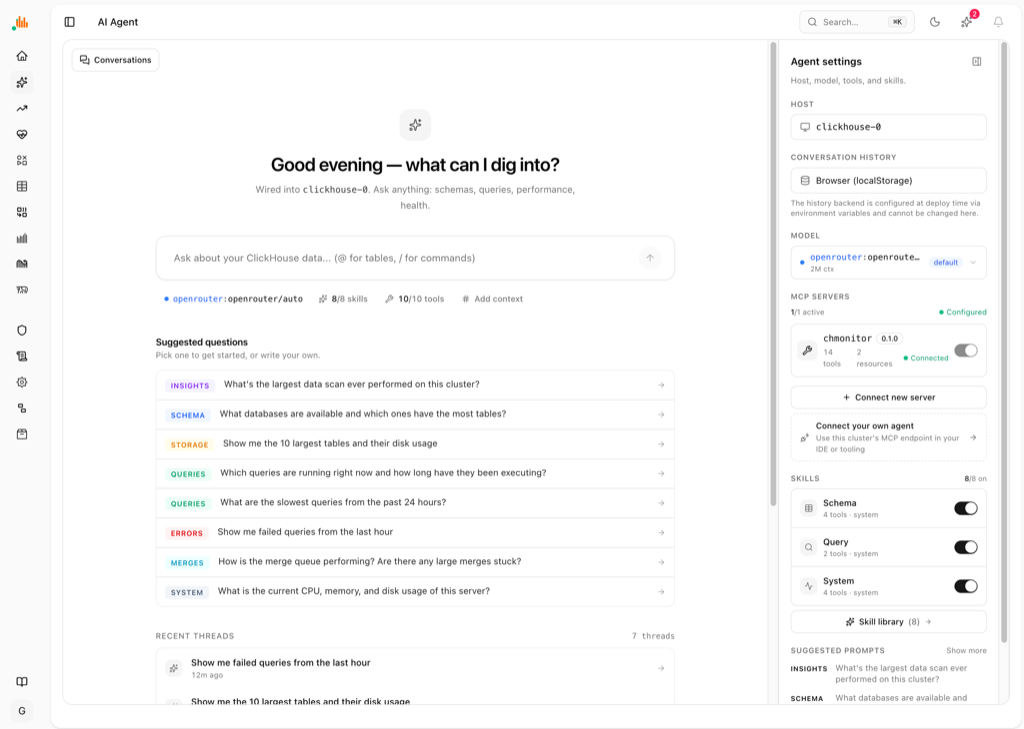Select the databases available schema question
Image resolution: width=1024 pixels, height=729 pixels.
point(415,414)
